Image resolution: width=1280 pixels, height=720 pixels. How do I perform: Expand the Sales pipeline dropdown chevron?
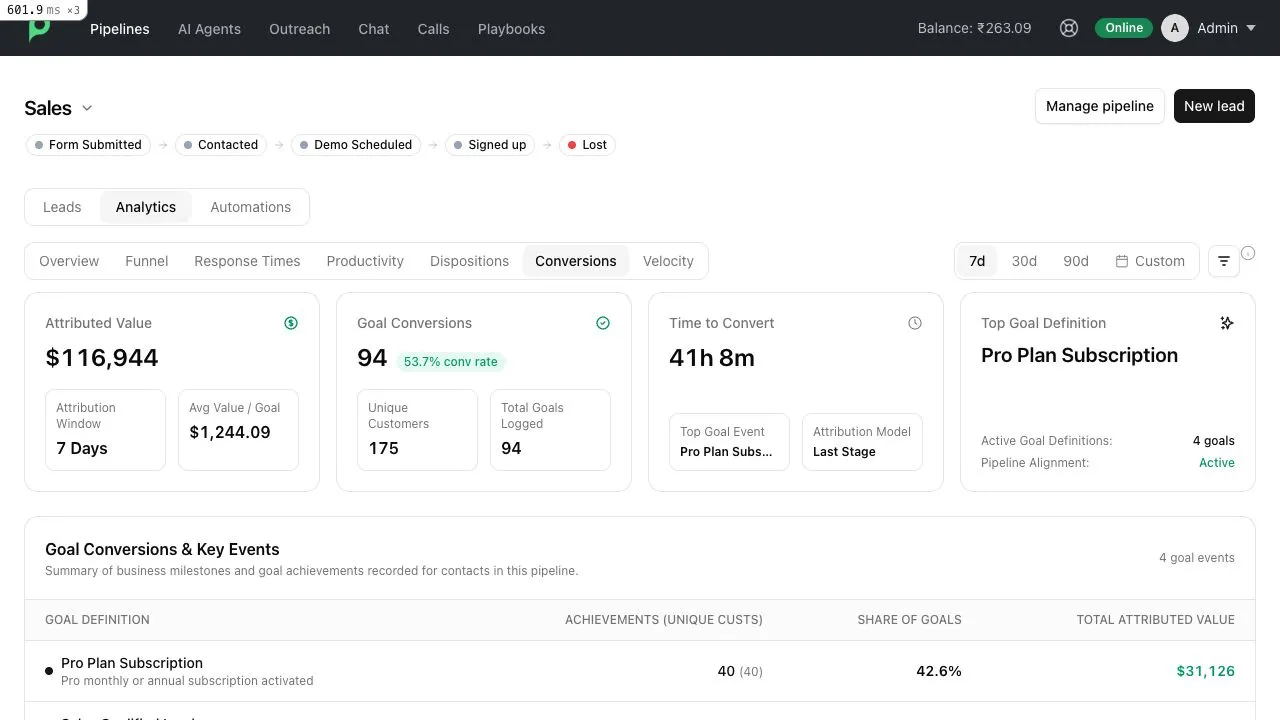click(x=87, y=108)
